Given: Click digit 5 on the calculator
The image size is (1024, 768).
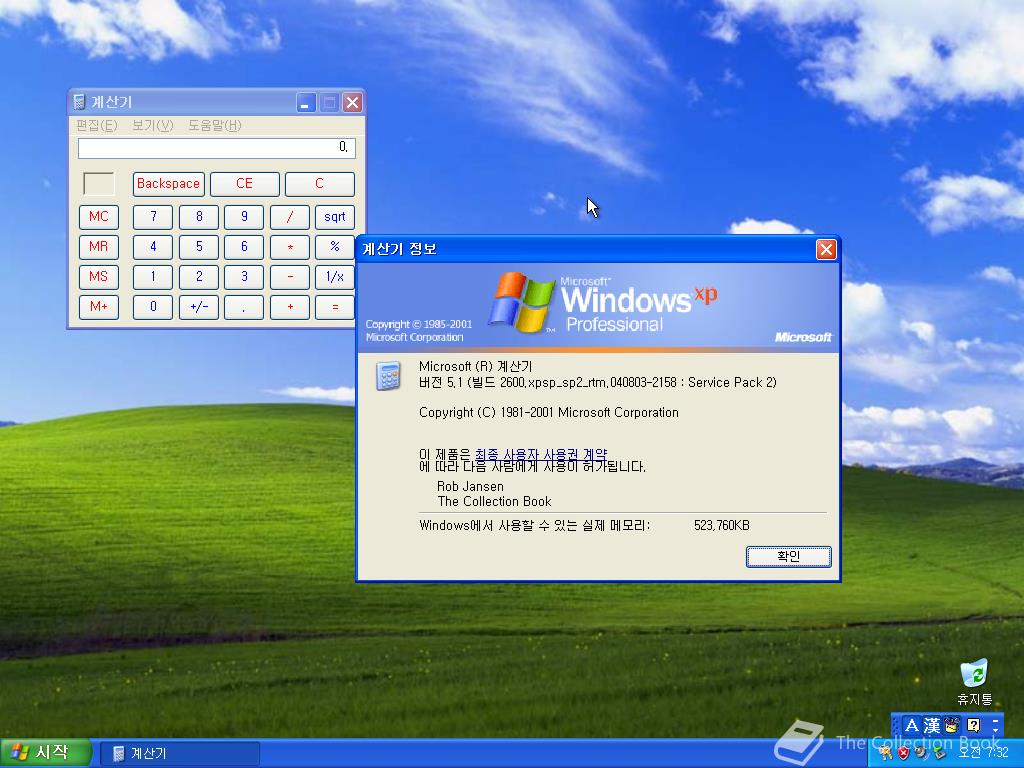Looking at the screenshot, I should coord(199,247).
